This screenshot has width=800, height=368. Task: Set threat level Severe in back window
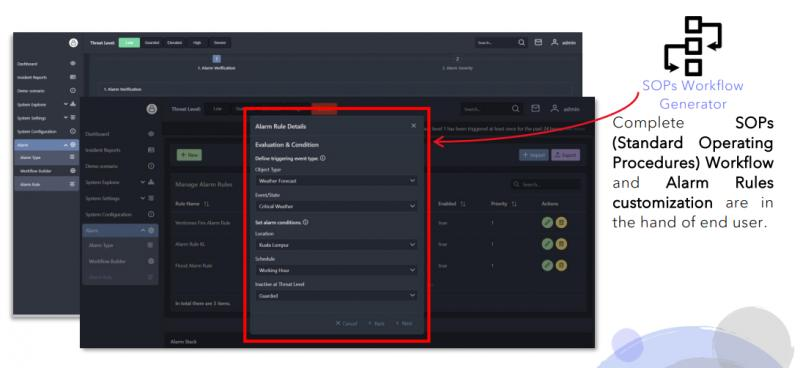[220, 43]
